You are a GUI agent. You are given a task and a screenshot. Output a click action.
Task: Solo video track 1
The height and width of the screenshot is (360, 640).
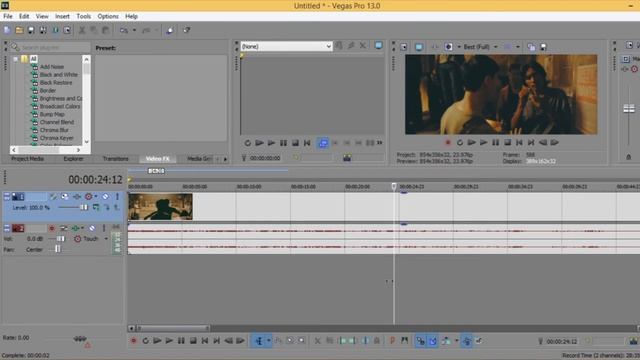(117, 197)
